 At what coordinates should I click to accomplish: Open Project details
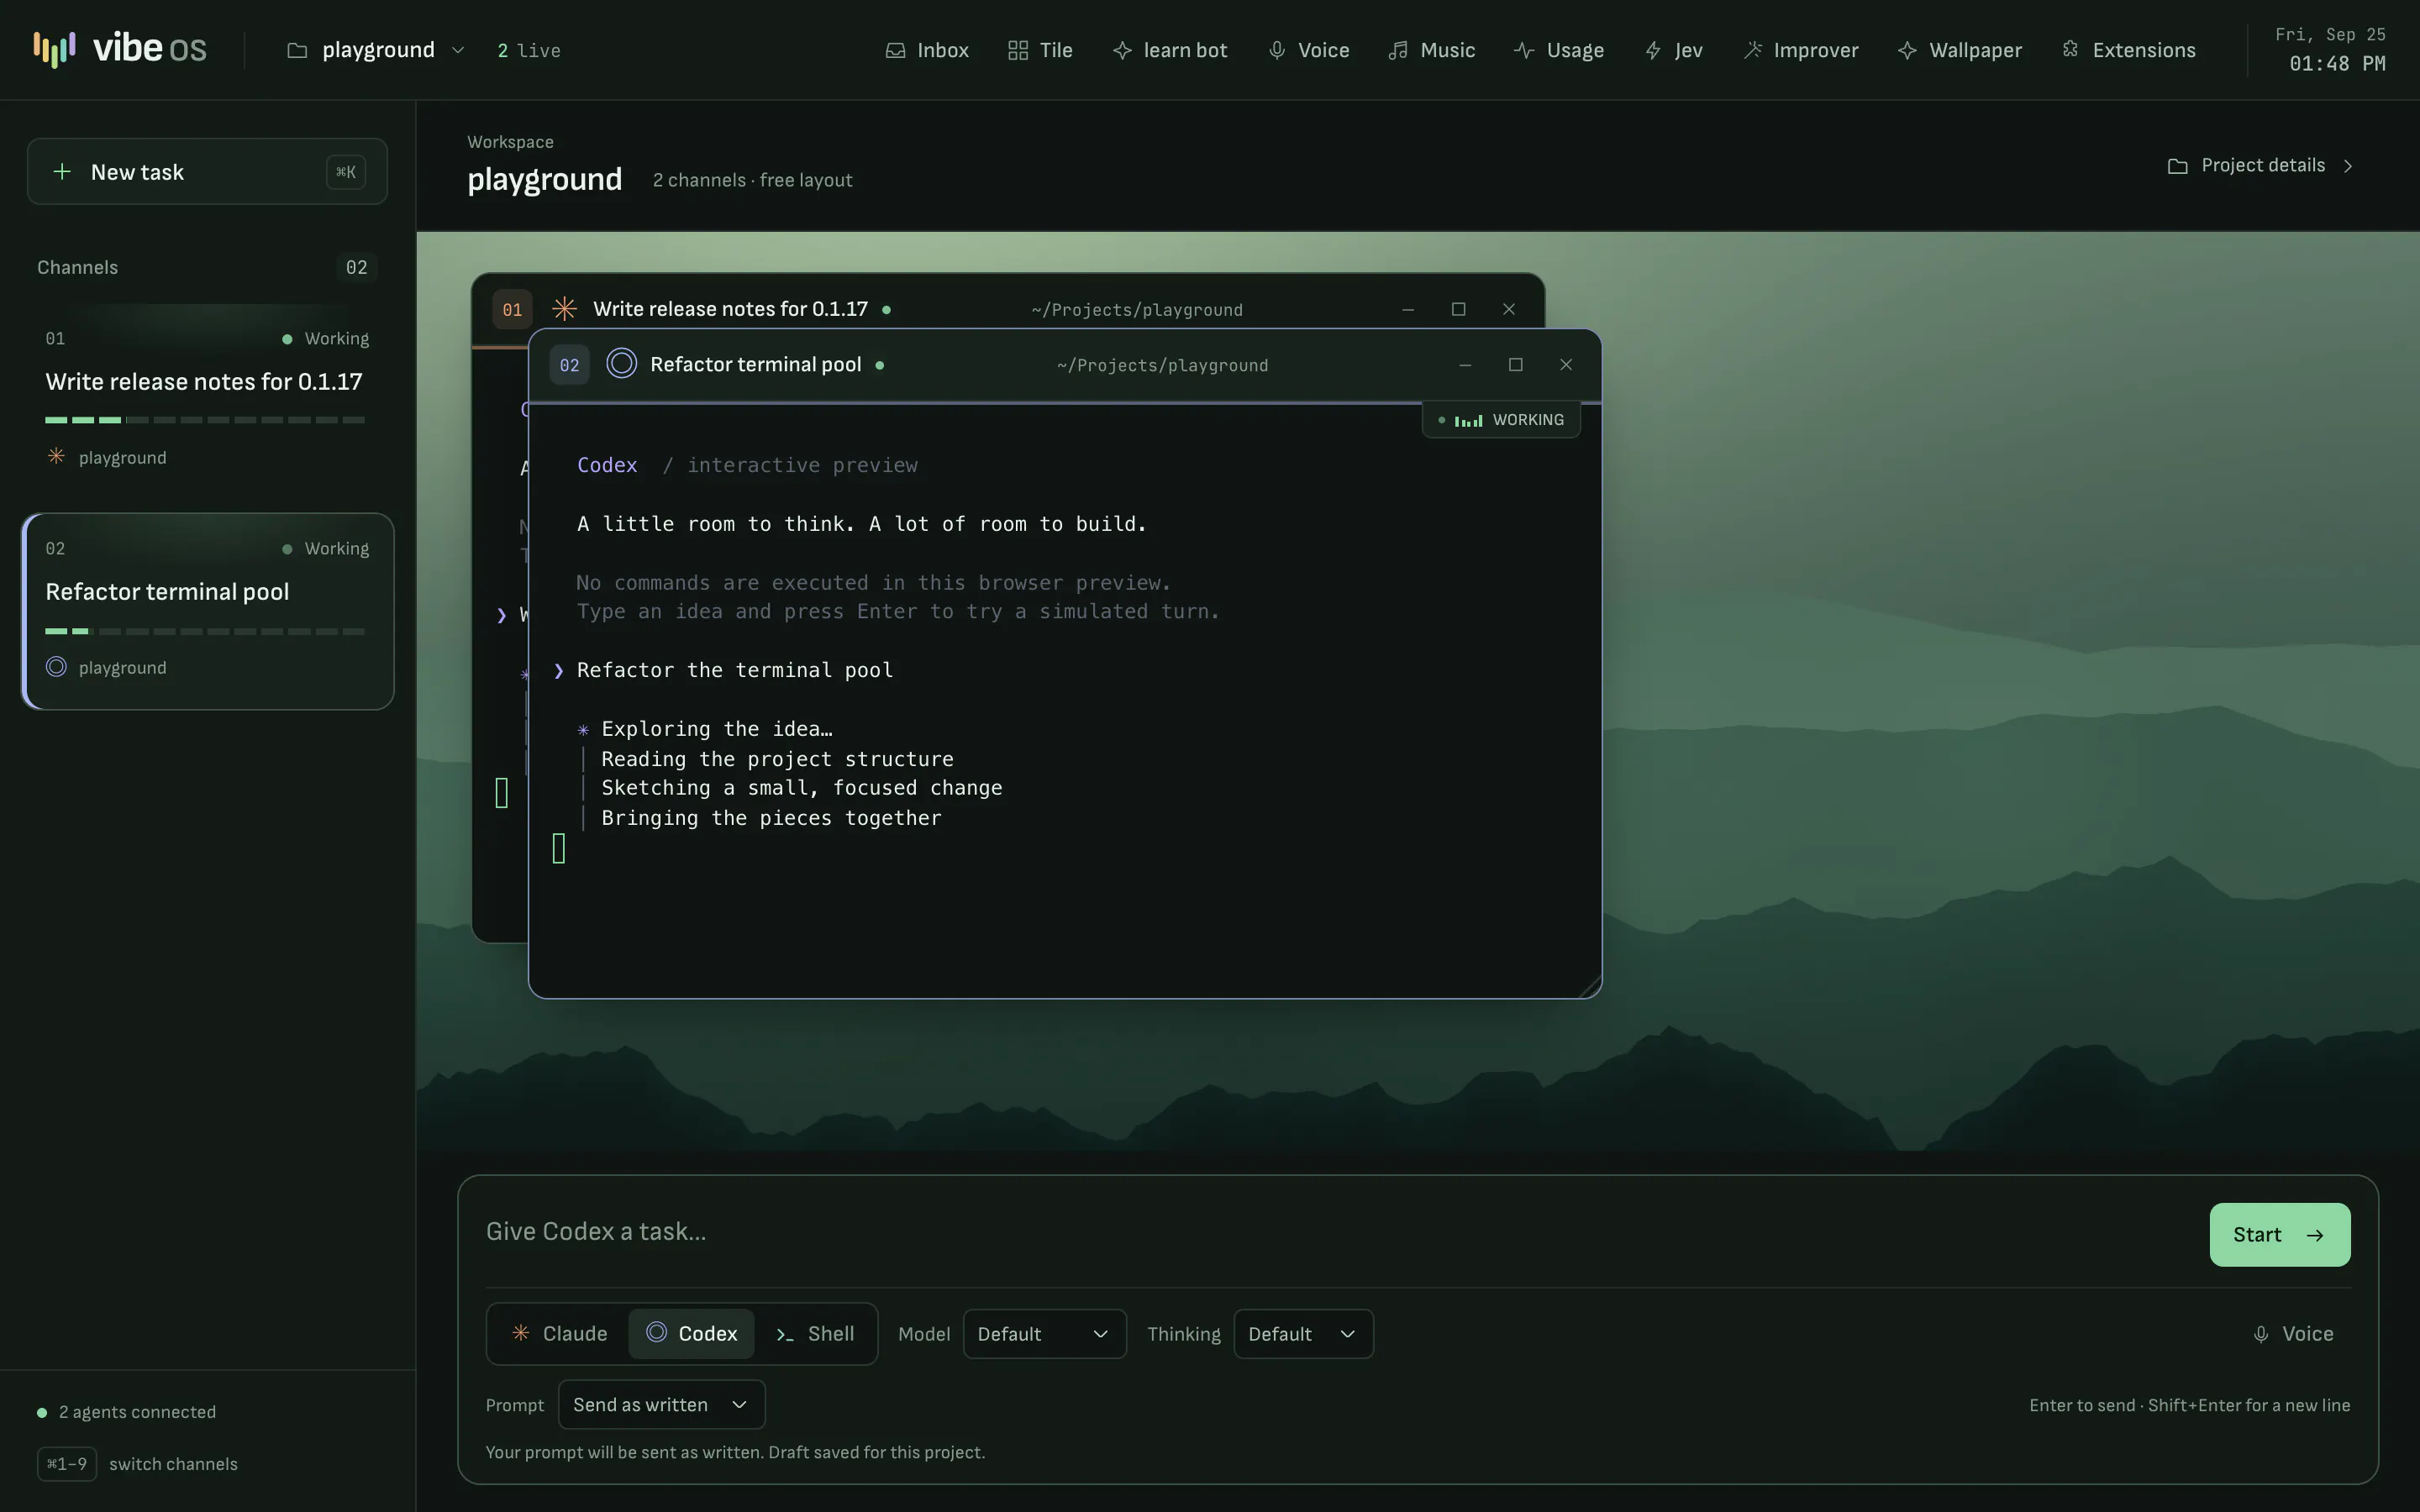[2260, 166]
